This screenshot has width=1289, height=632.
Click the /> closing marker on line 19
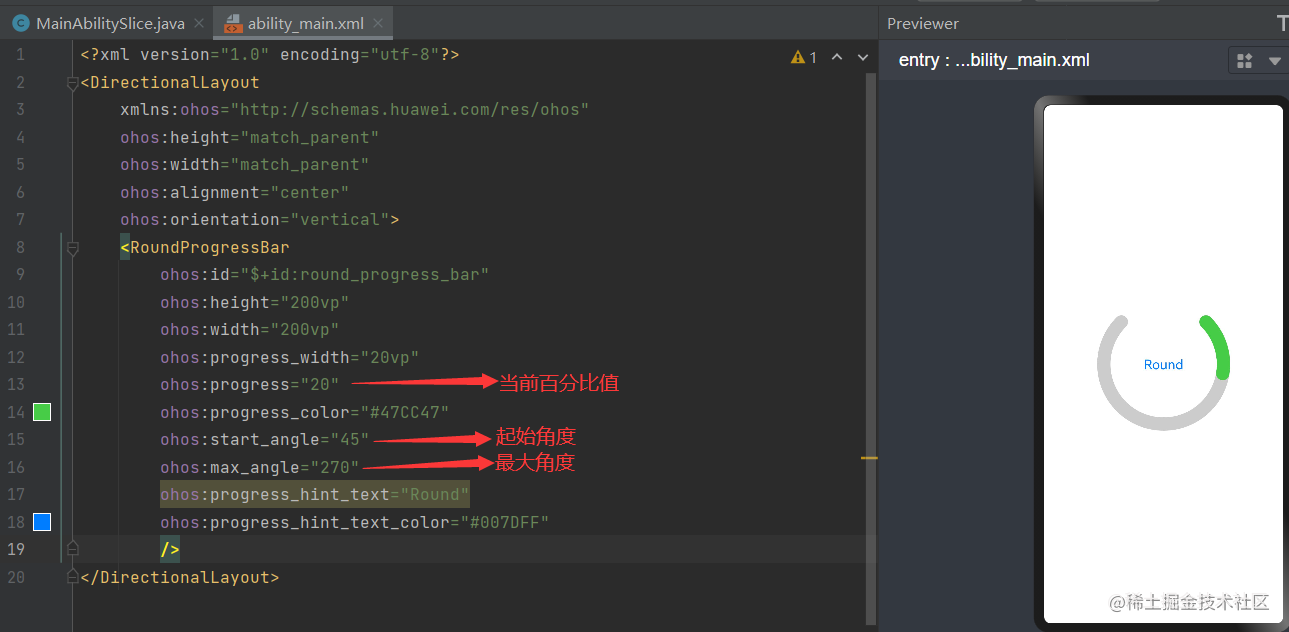pos(169,549)
